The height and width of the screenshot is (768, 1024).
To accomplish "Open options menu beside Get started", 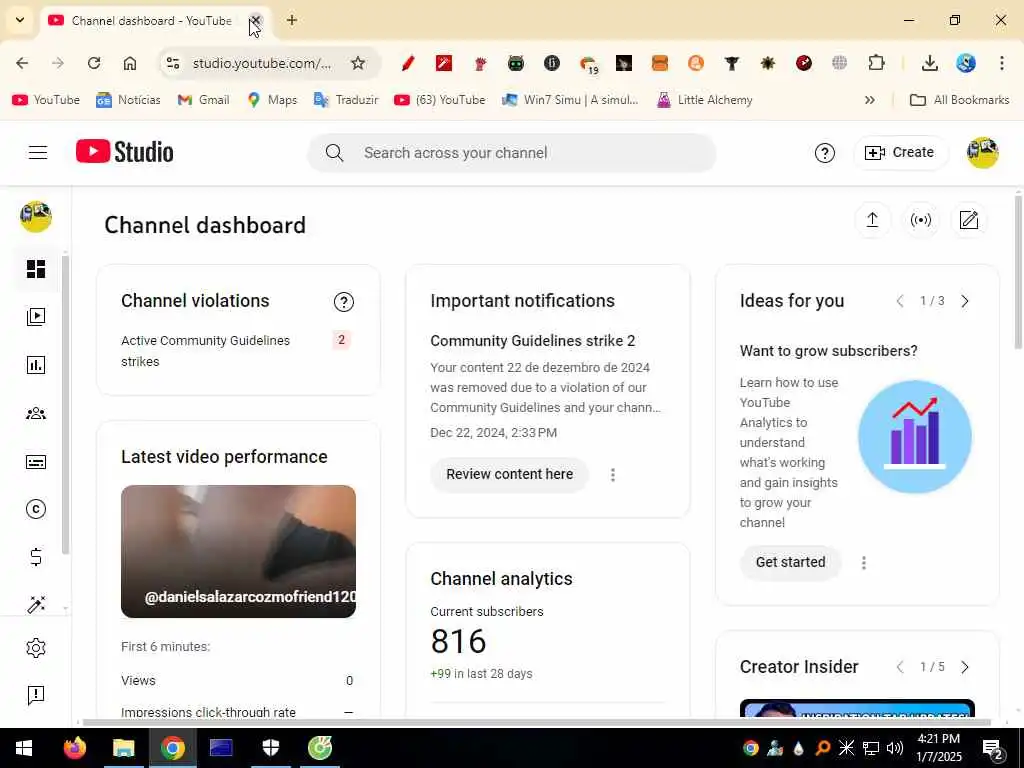I will pos(864,563).
